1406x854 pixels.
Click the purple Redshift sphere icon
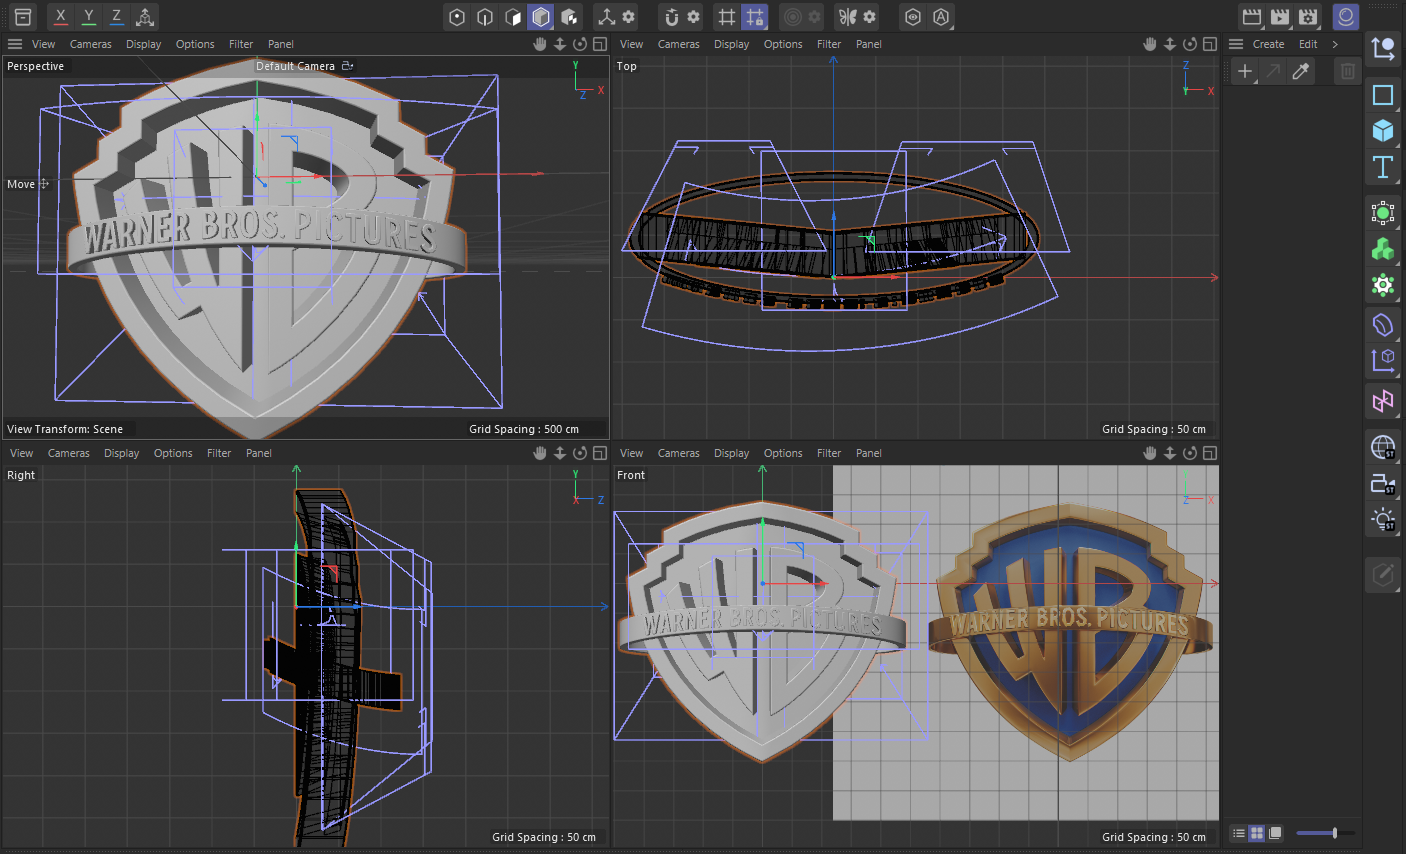click(x=1346, y=16)
